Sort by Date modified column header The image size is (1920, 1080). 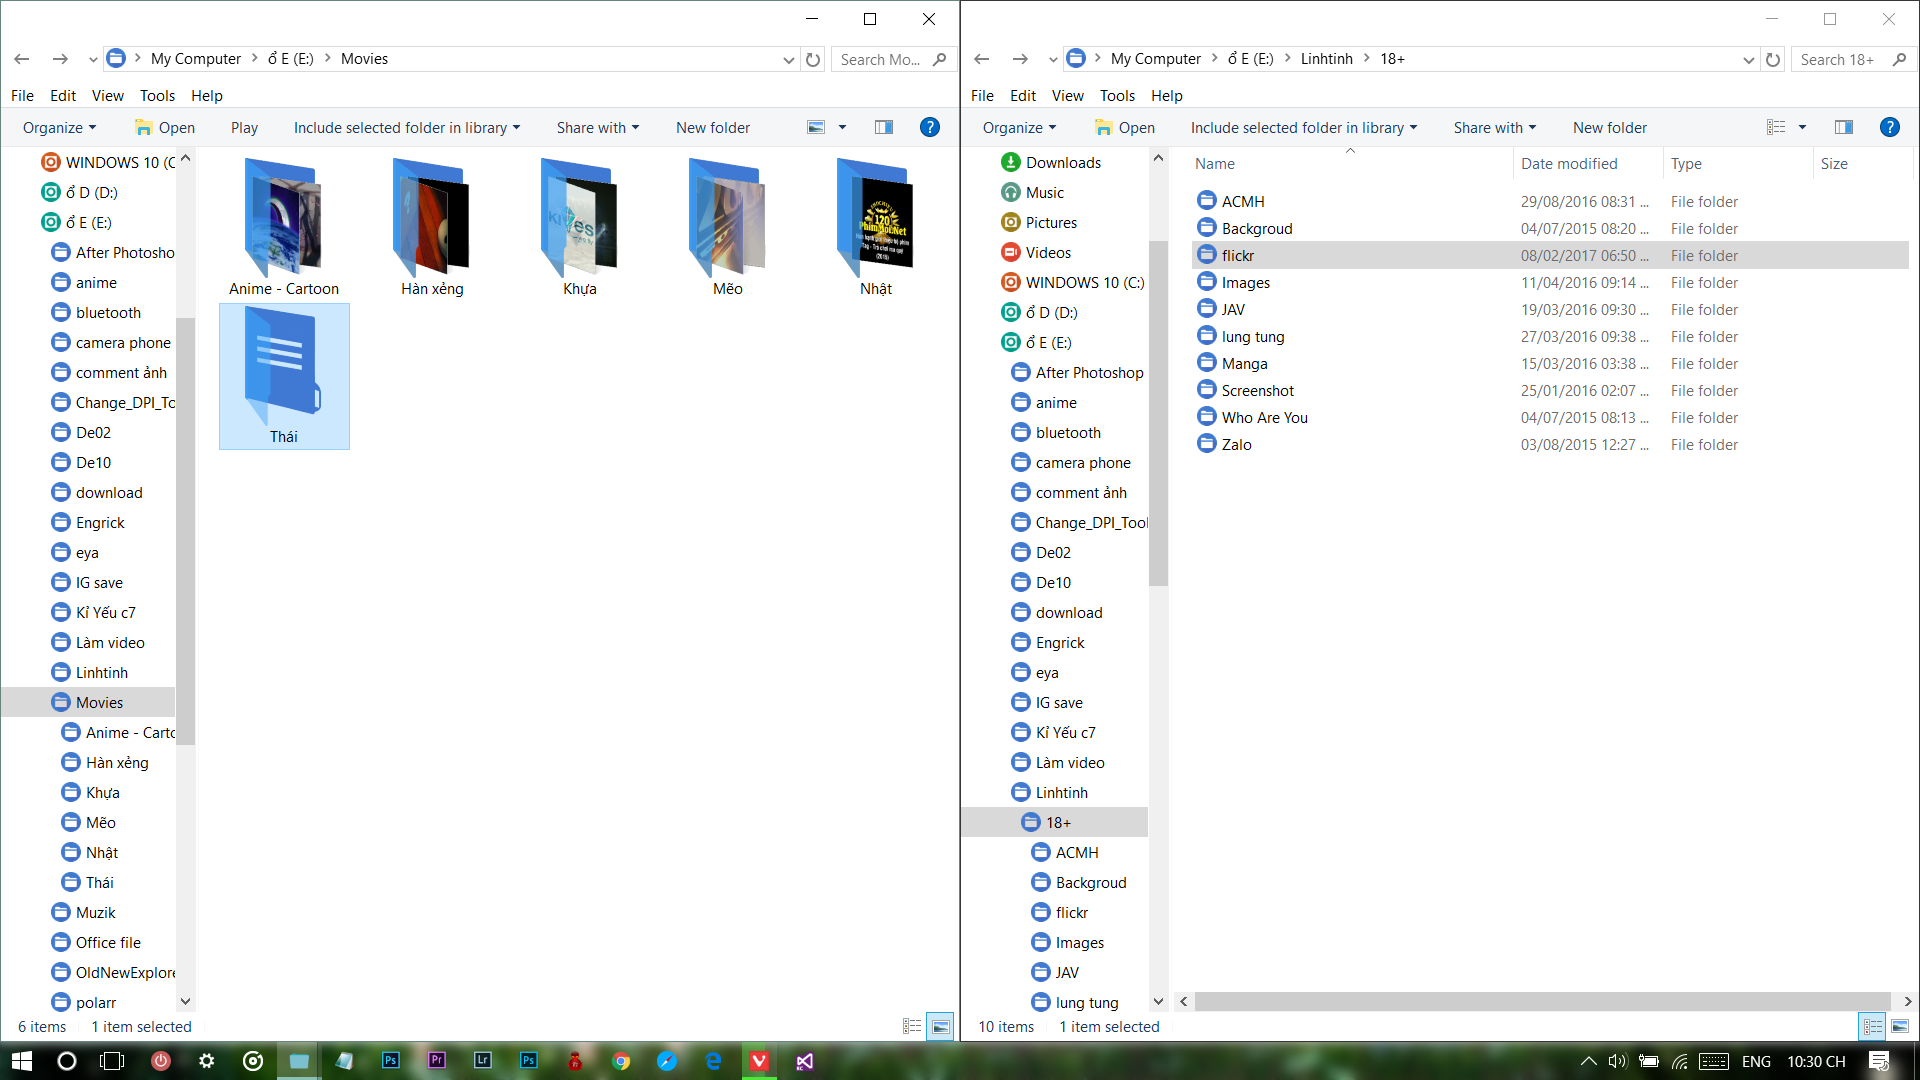click(1588, 163)
